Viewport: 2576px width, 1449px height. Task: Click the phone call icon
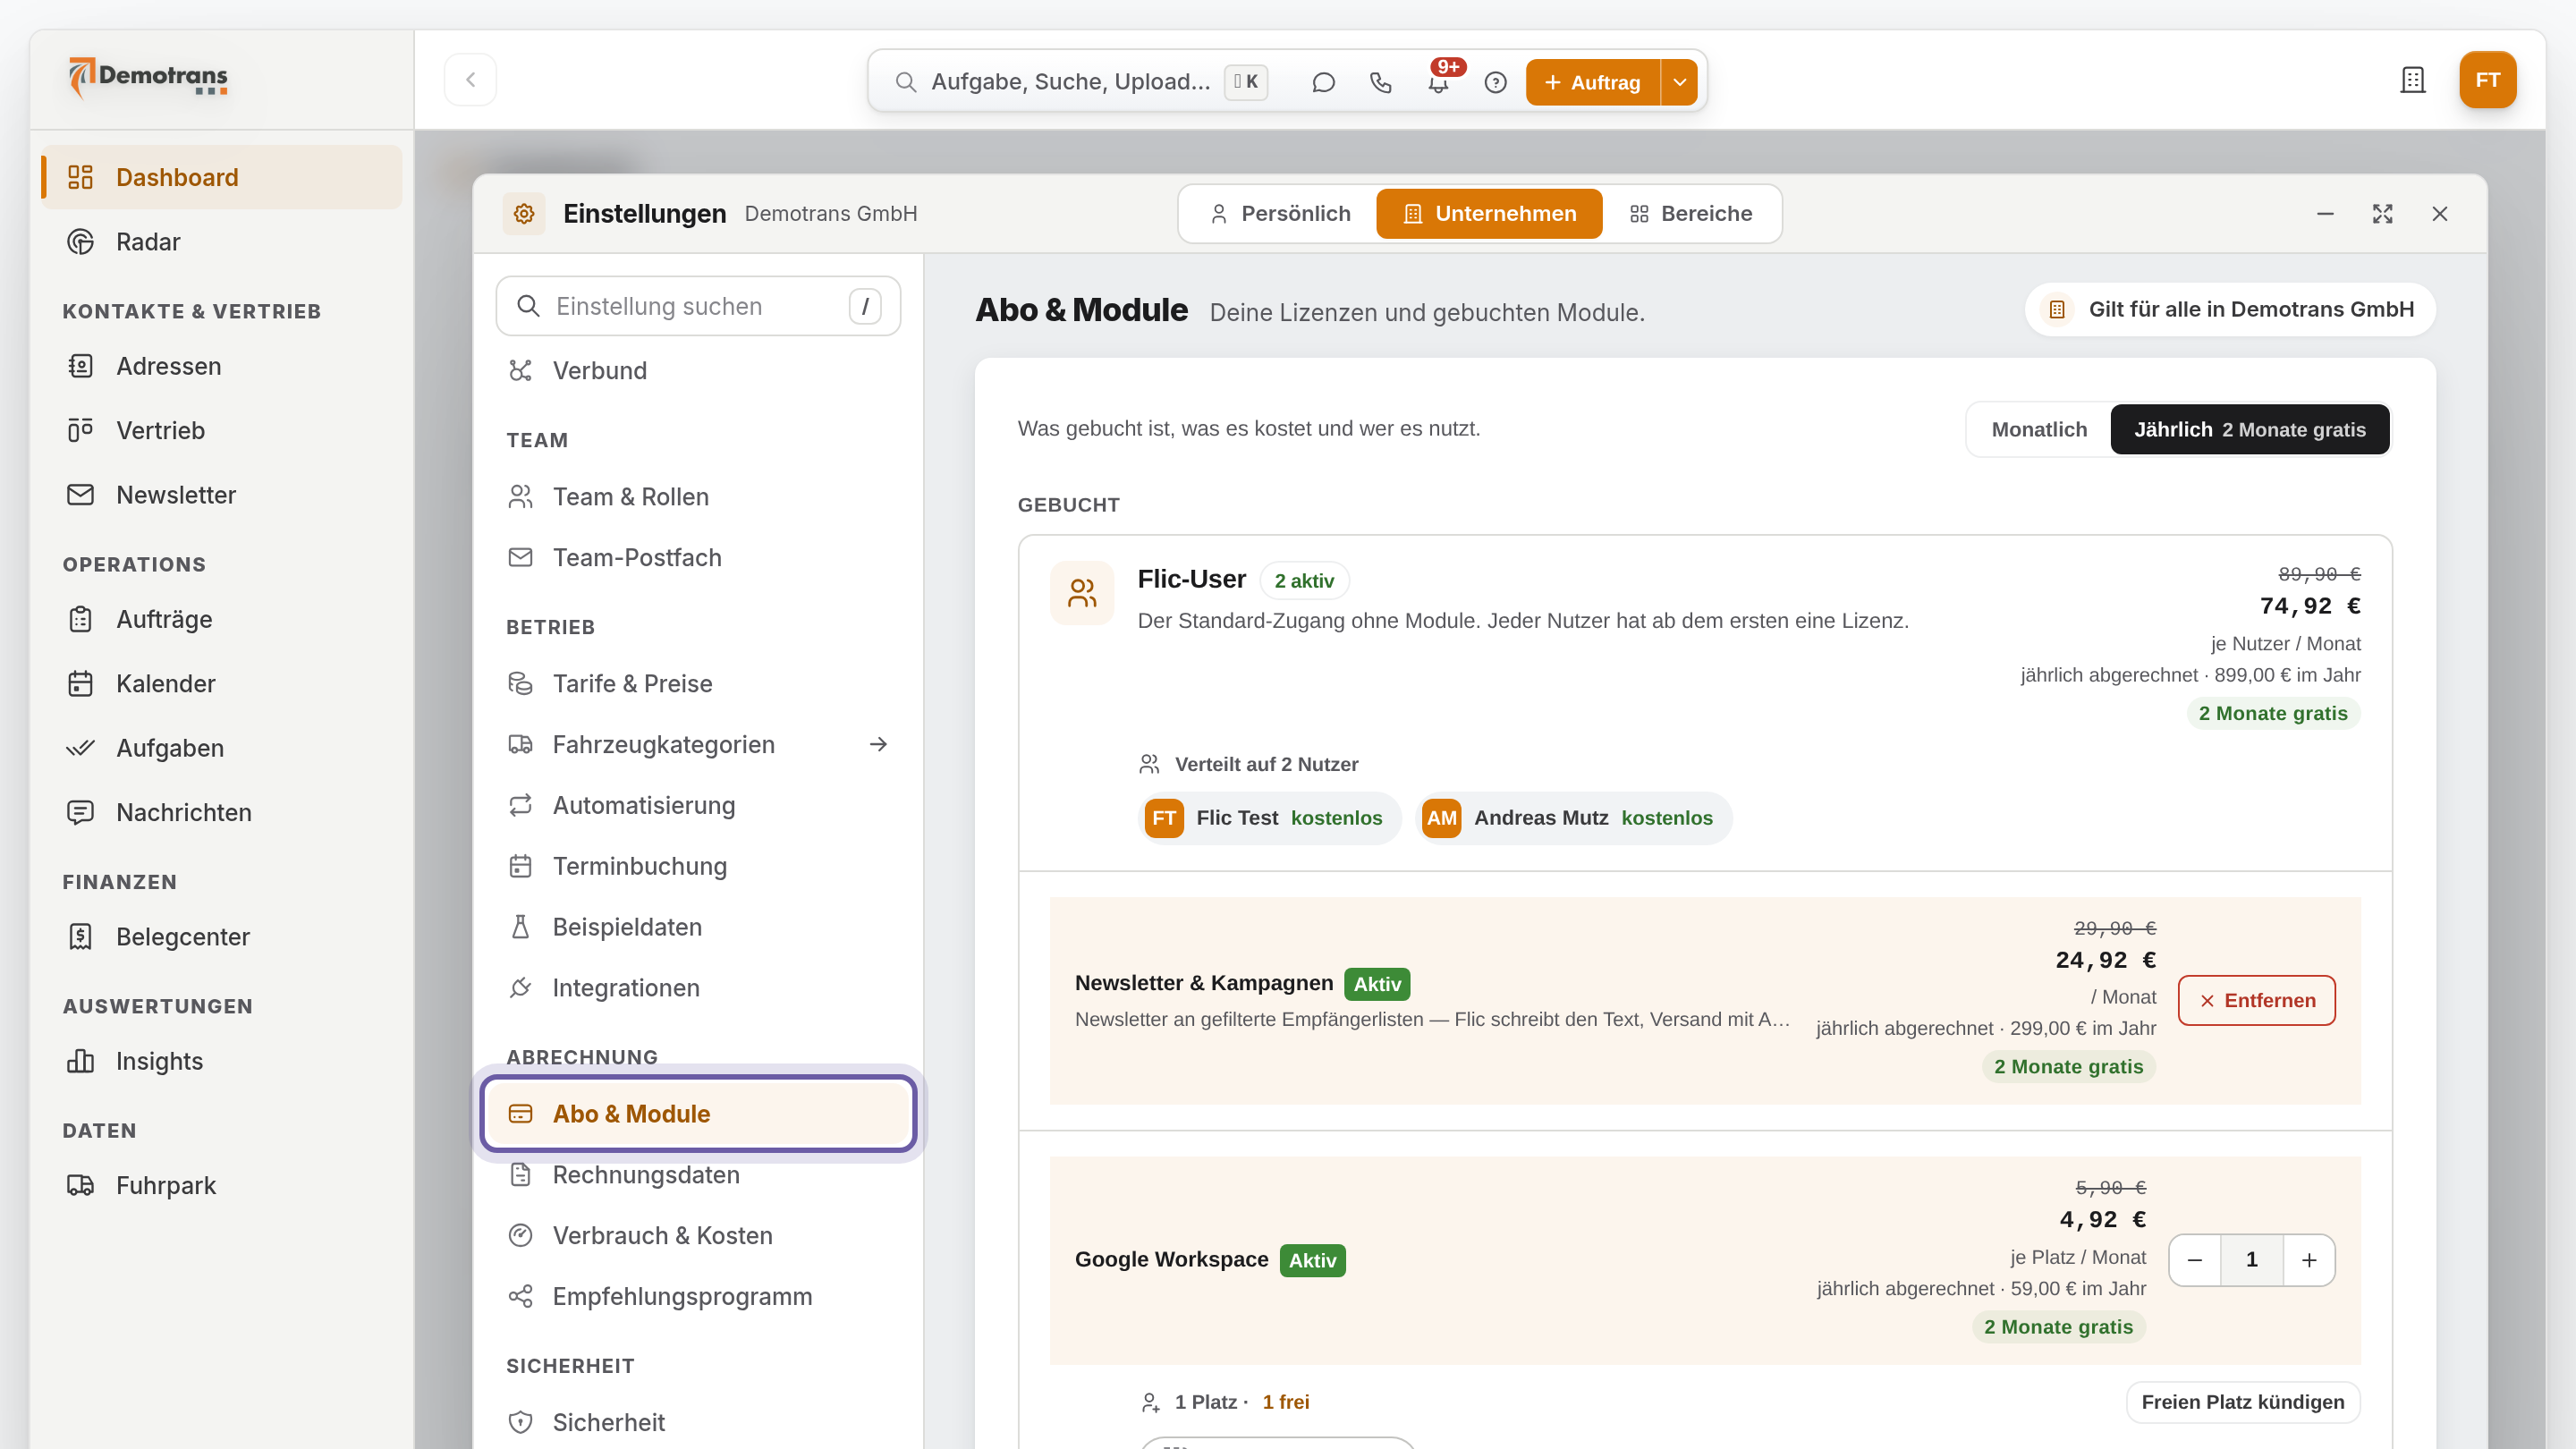pyautogui.click(x=1380, y=82)
